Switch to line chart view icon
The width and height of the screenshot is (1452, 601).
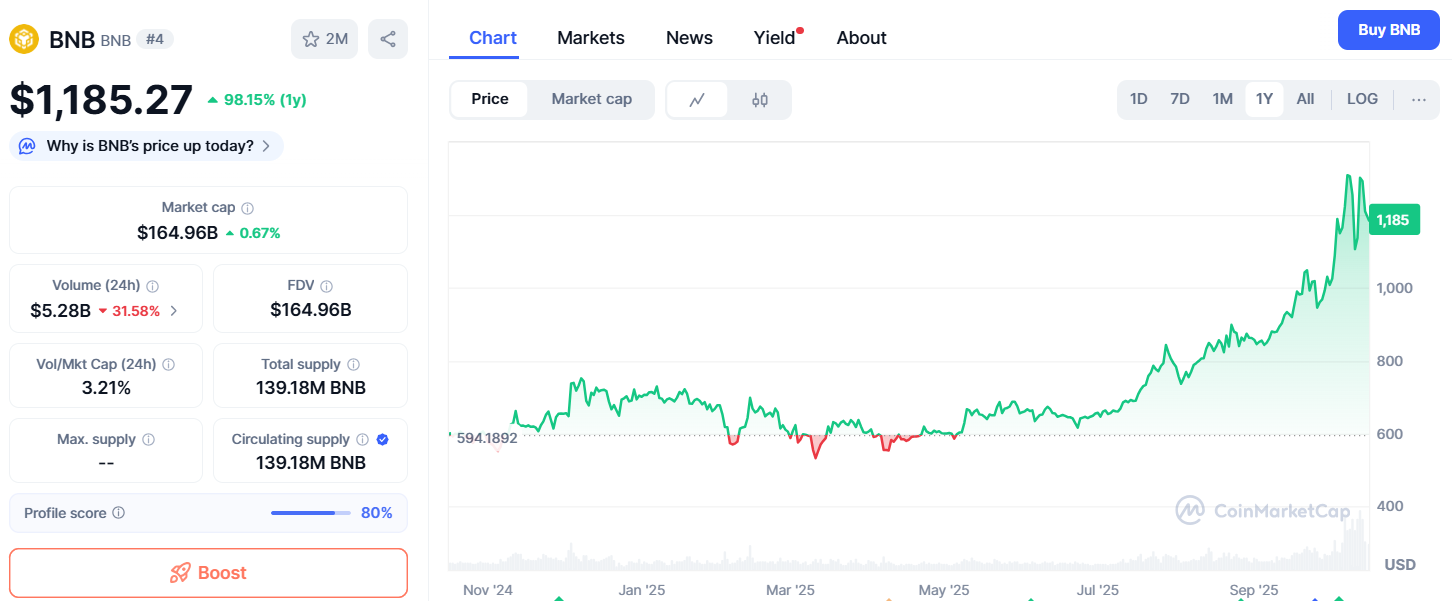pos(697,99)
